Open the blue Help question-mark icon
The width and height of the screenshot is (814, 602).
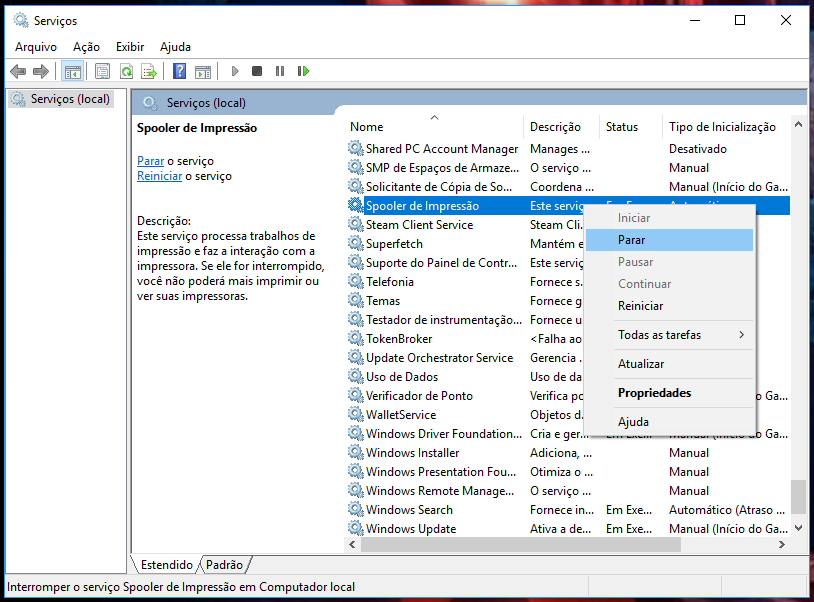[x=180, y=71]
